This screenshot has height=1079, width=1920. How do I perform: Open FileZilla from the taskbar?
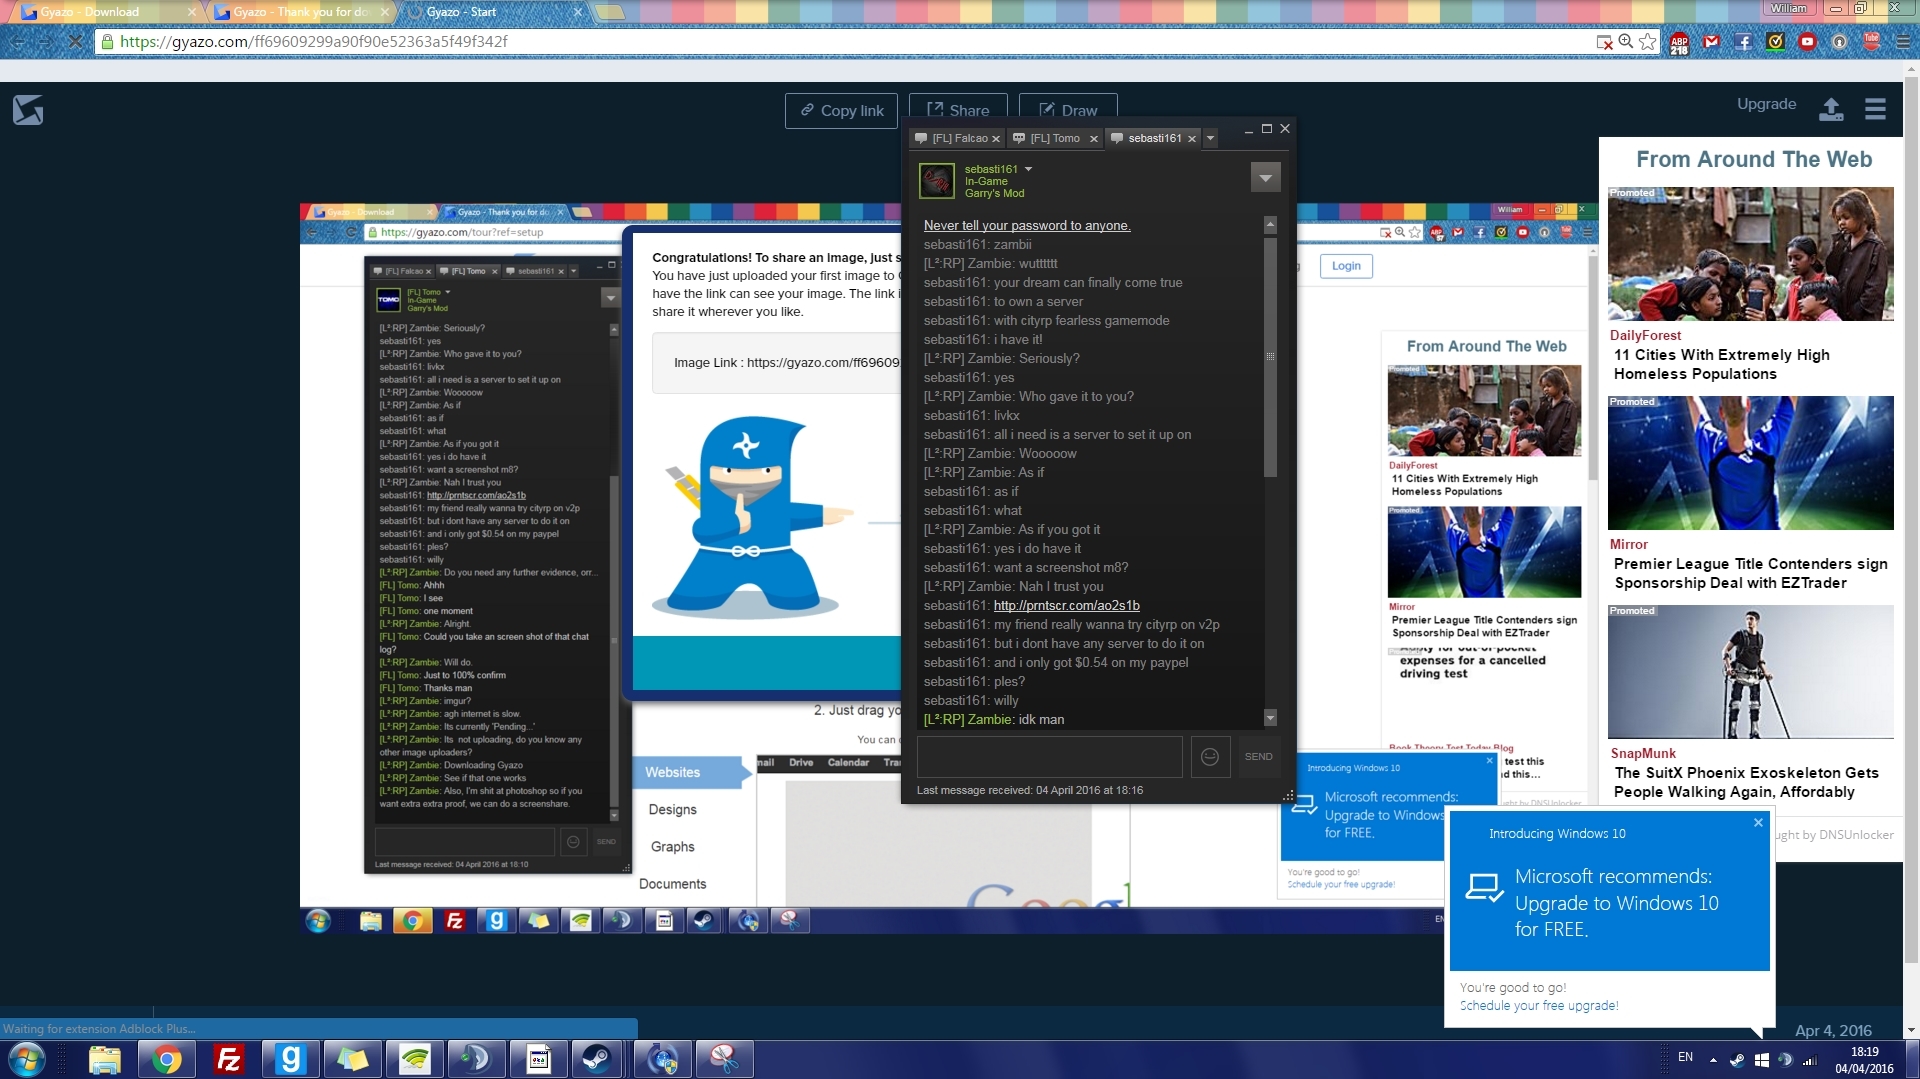click(x=229, y=1059)
